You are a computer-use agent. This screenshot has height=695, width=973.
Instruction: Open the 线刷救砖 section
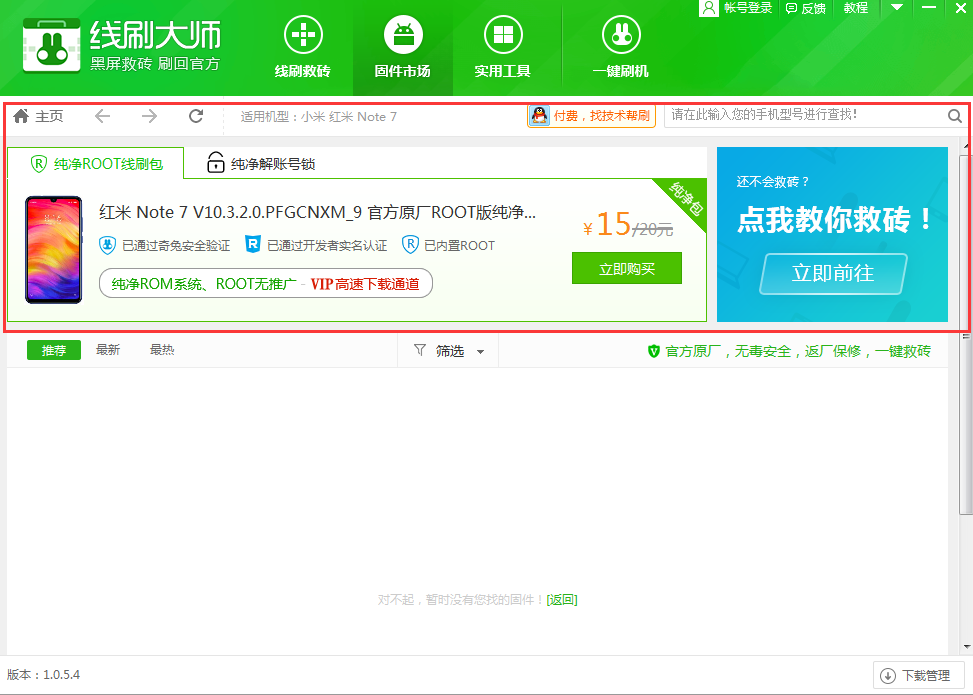click(303, 47)
